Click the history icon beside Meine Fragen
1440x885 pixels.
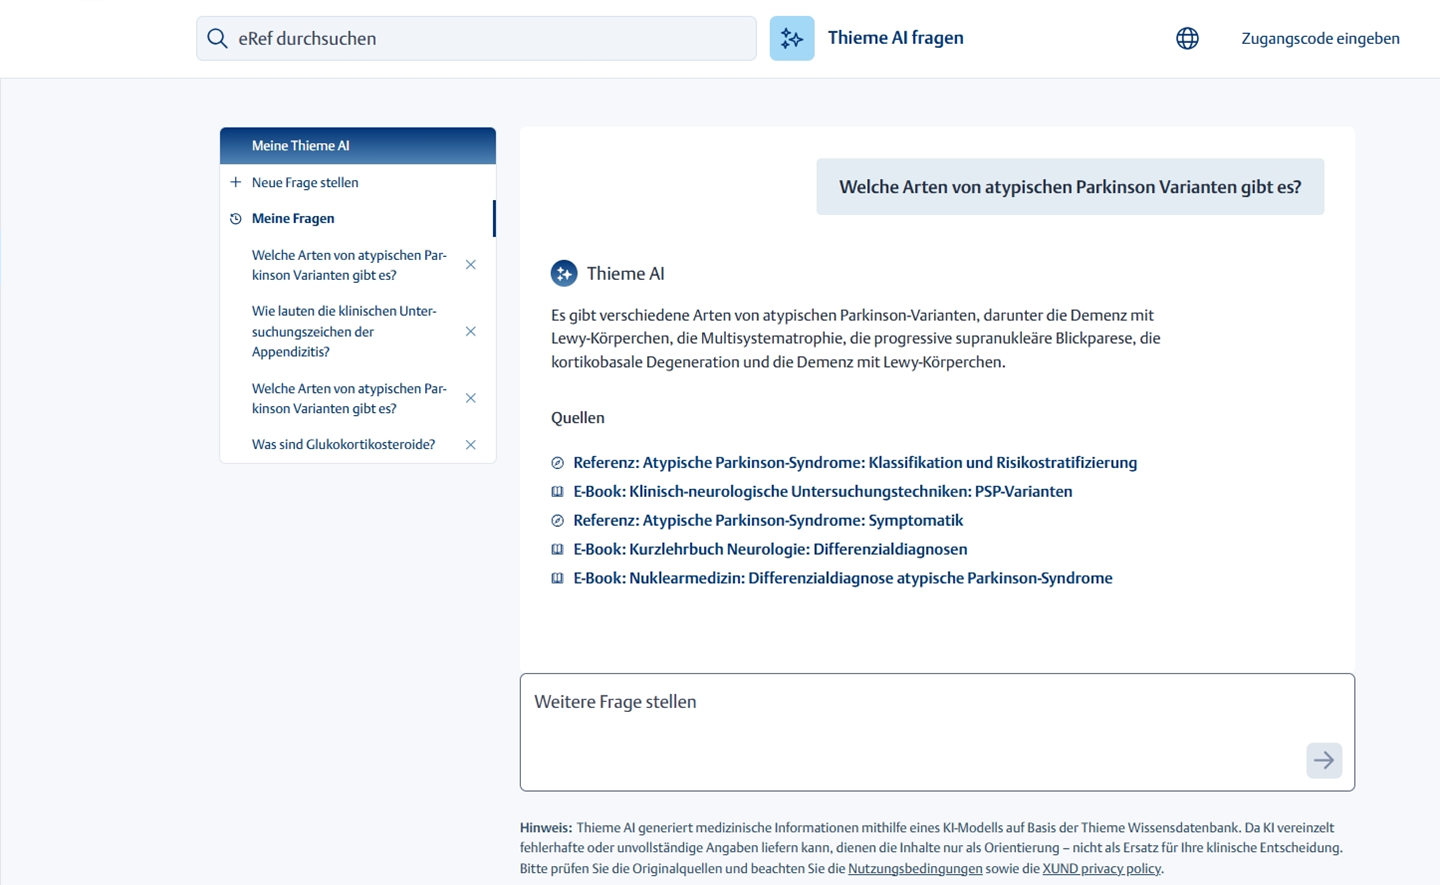(x=236, y=218)
